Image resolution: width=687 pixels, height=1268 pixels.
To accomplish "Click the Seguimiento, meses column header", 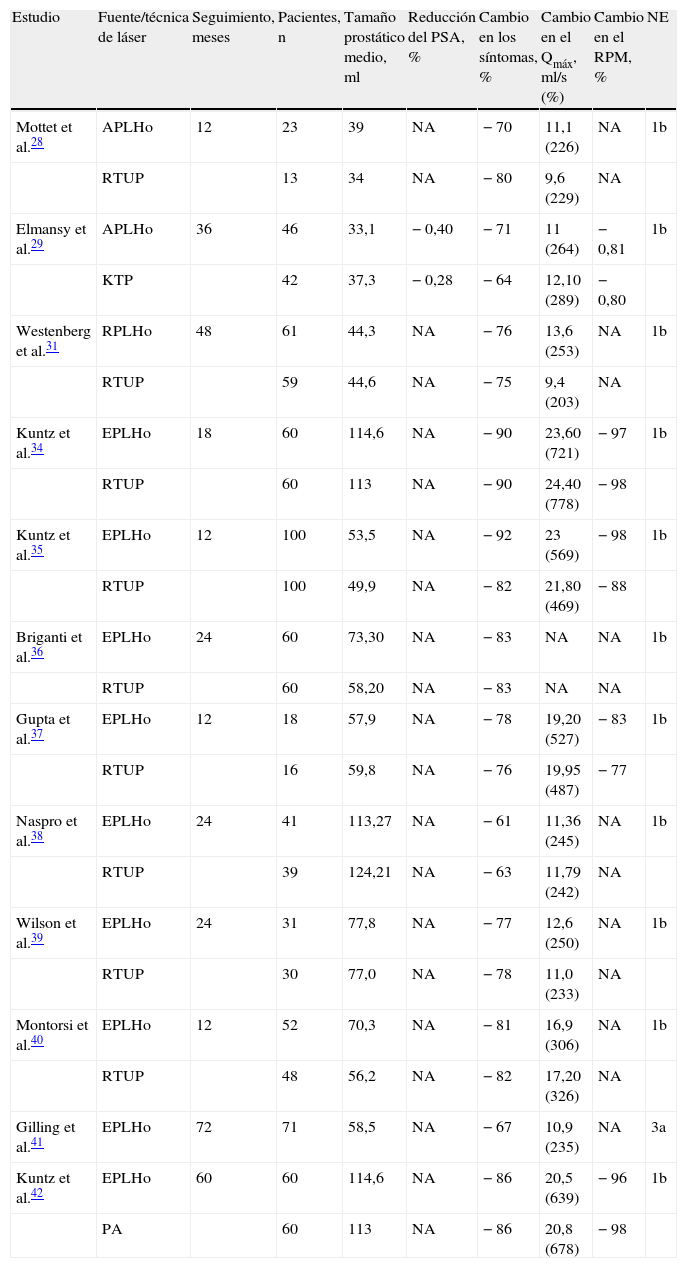I will tap(231, 28).
